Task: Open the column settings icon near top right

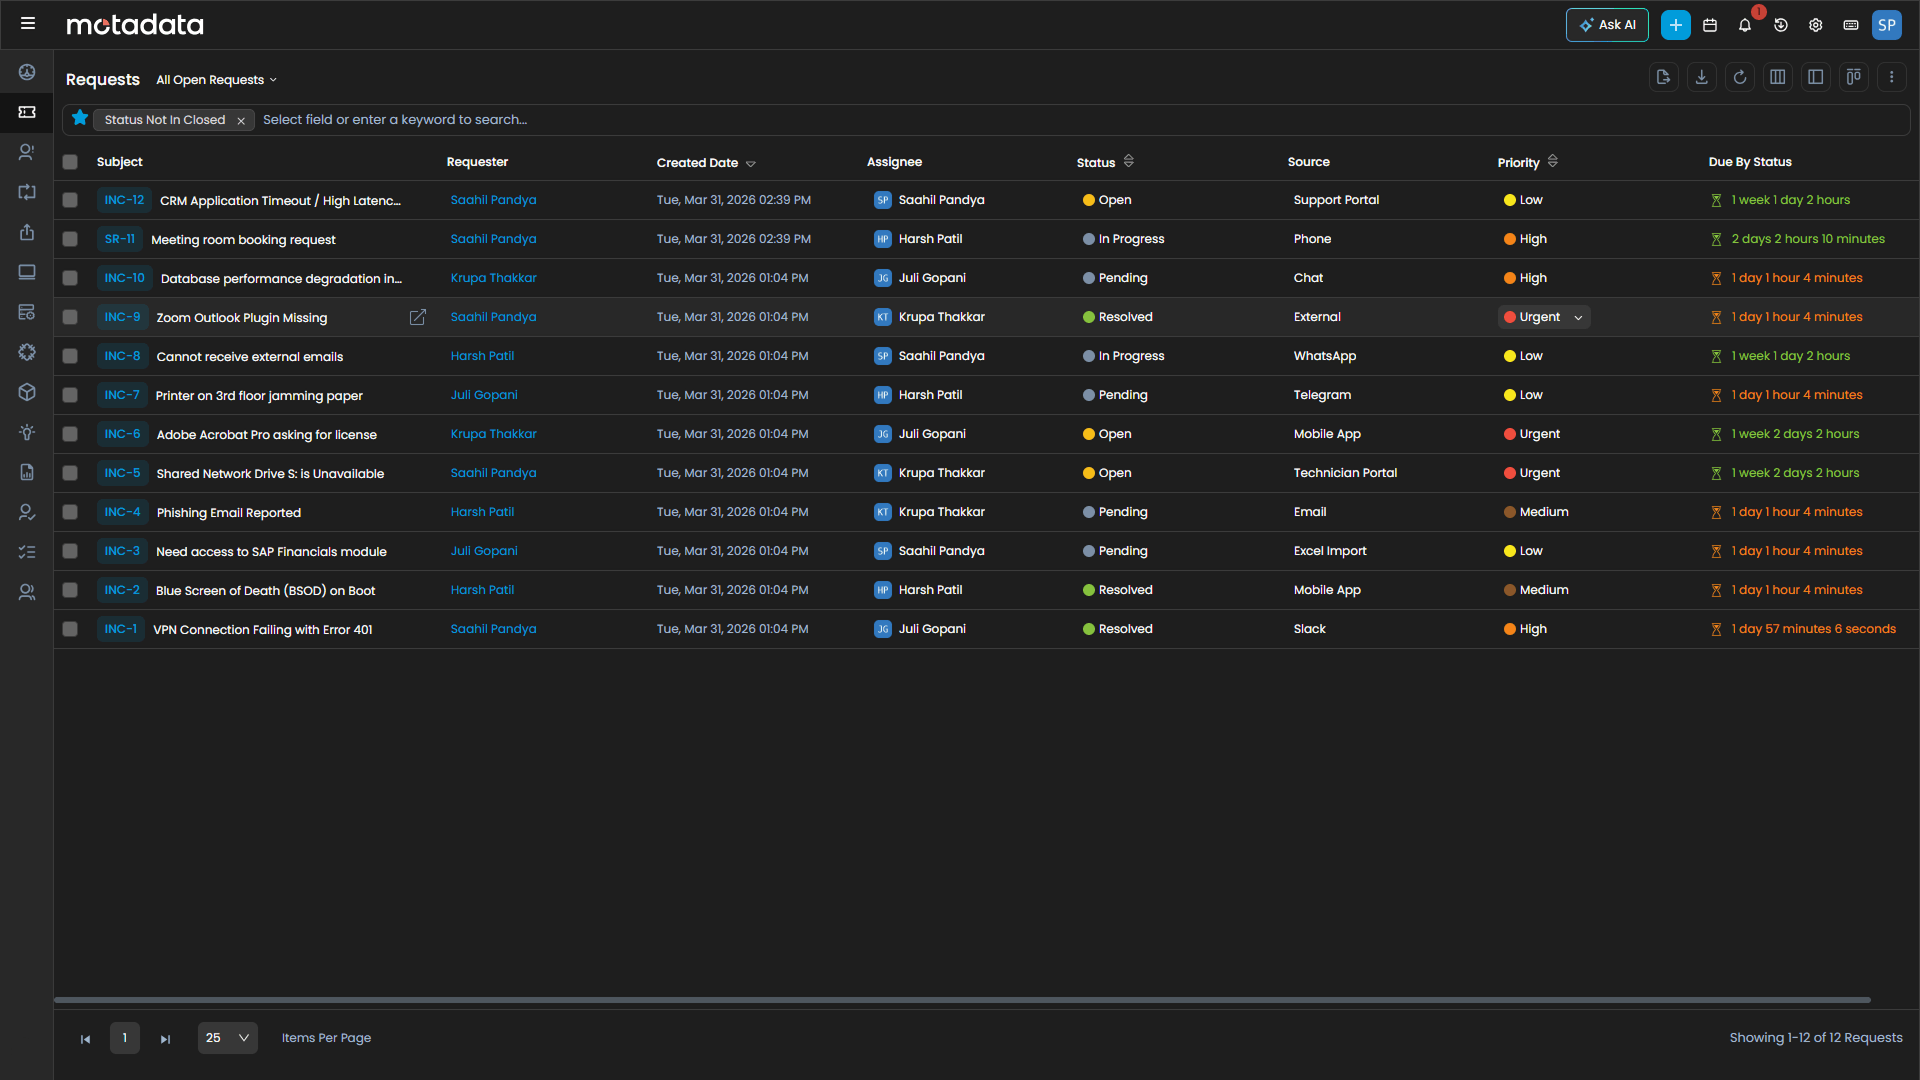Action: pos(1778,77)
